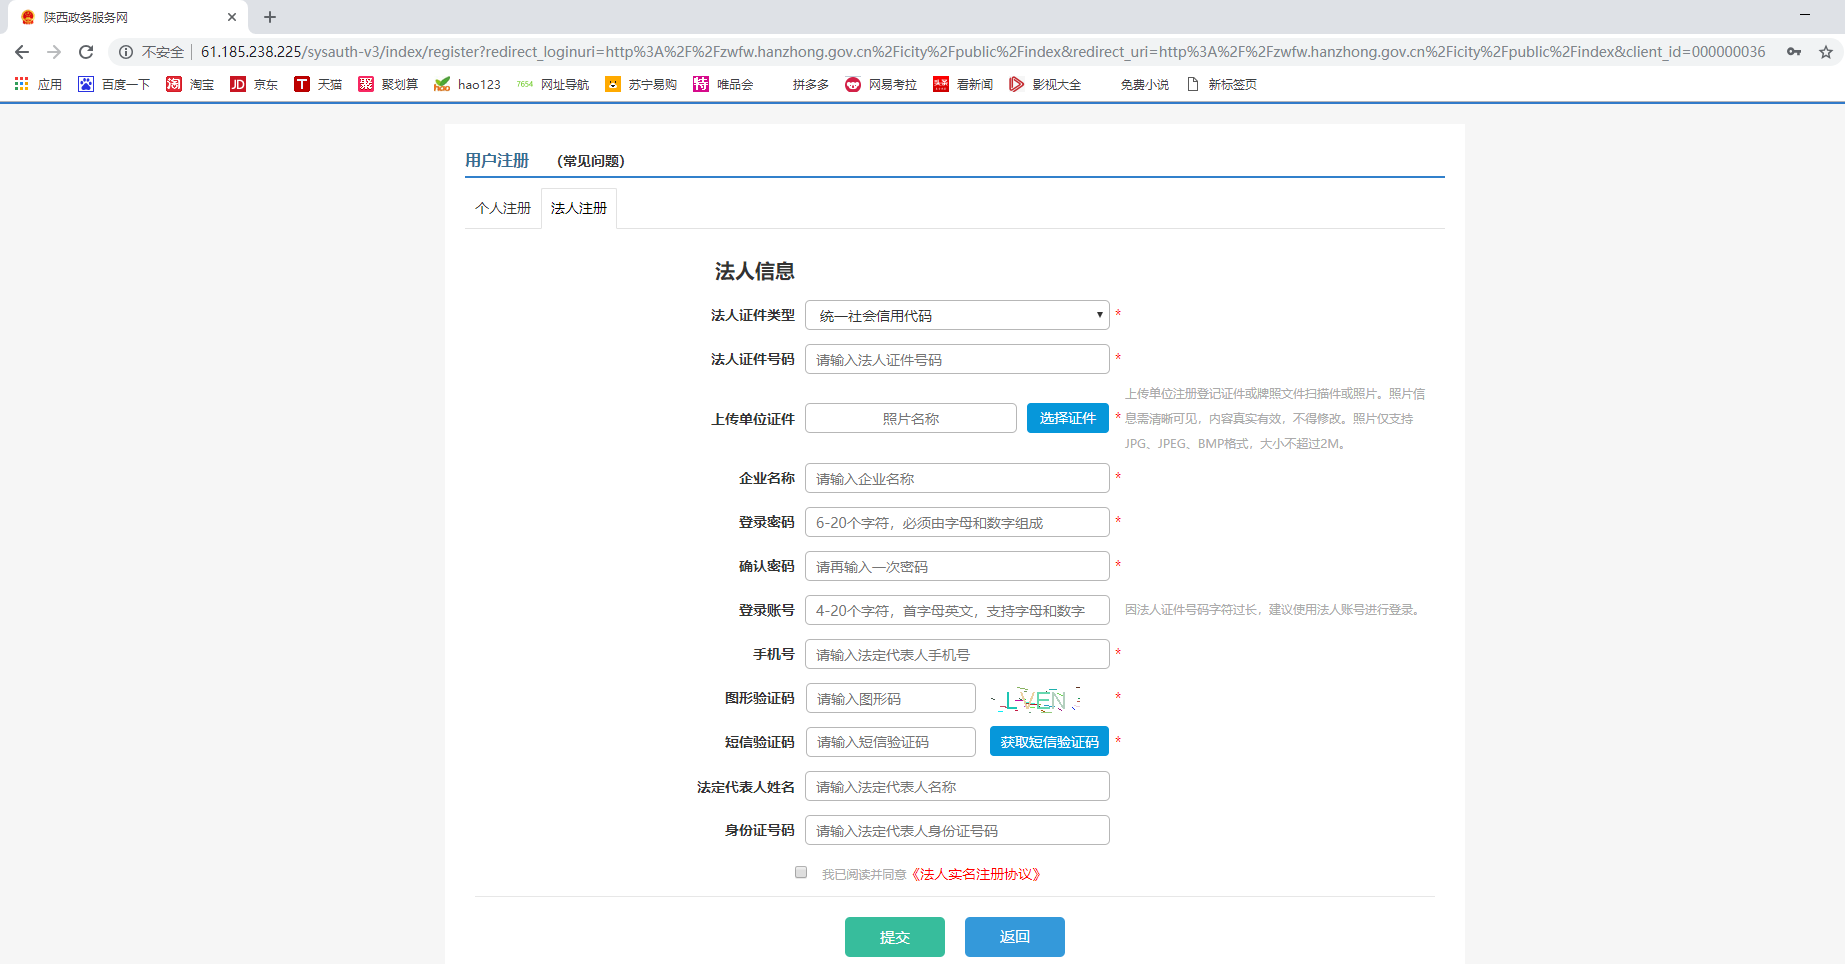The image size is (1845, 964).
Task: Click the bookmark star in the address bar
Action: 1826,50
